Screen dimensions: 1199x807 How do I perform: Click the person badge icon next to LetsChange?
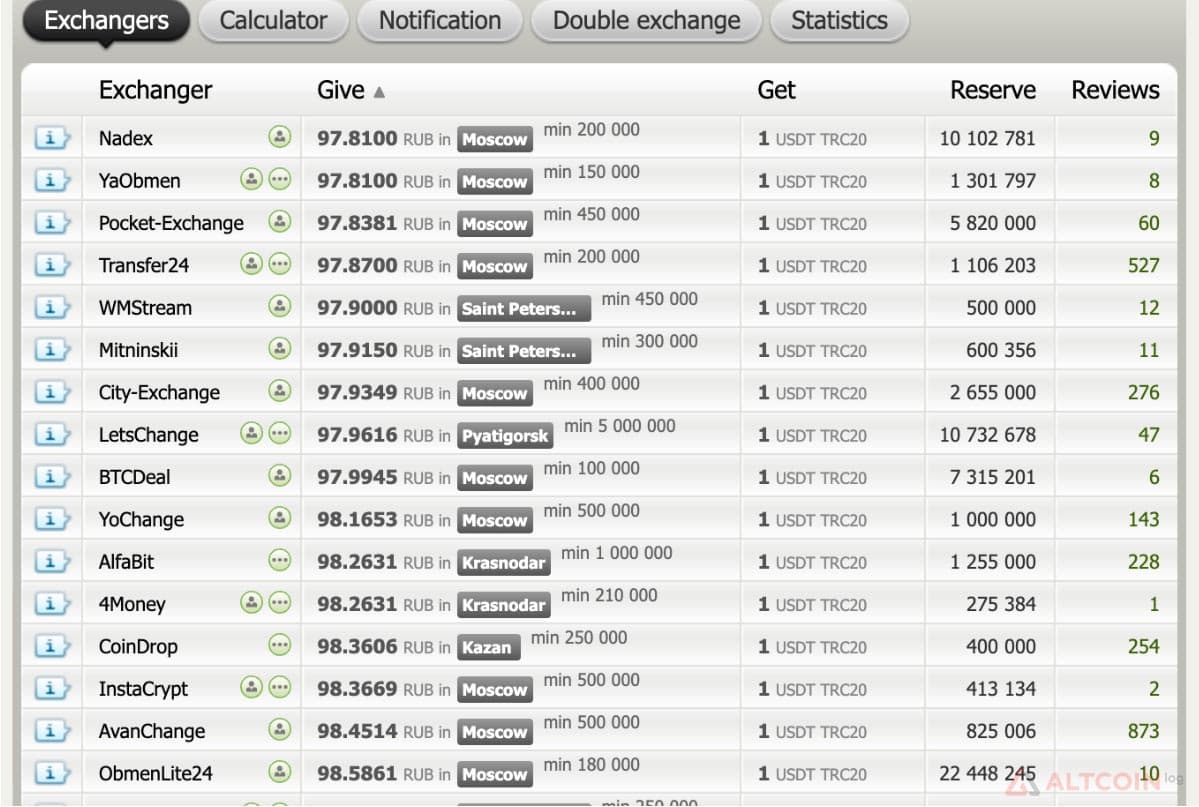coord(252,434)
